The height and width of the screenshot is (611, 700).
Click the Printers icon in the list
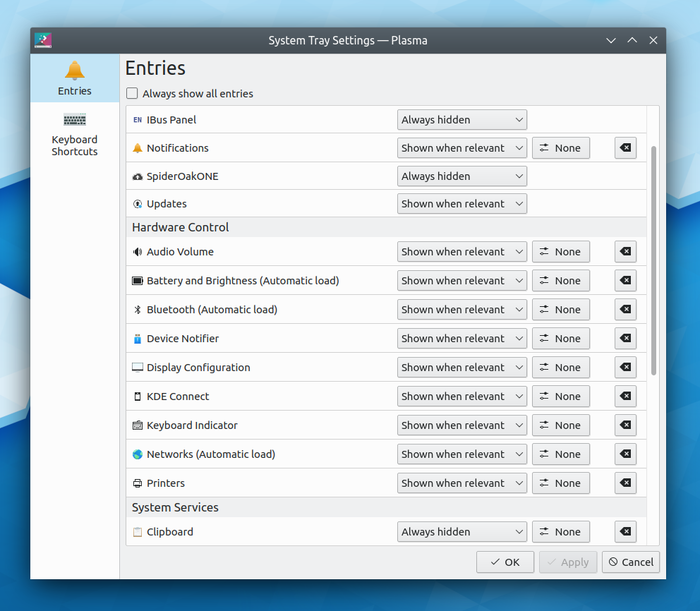tap(138, 484)
